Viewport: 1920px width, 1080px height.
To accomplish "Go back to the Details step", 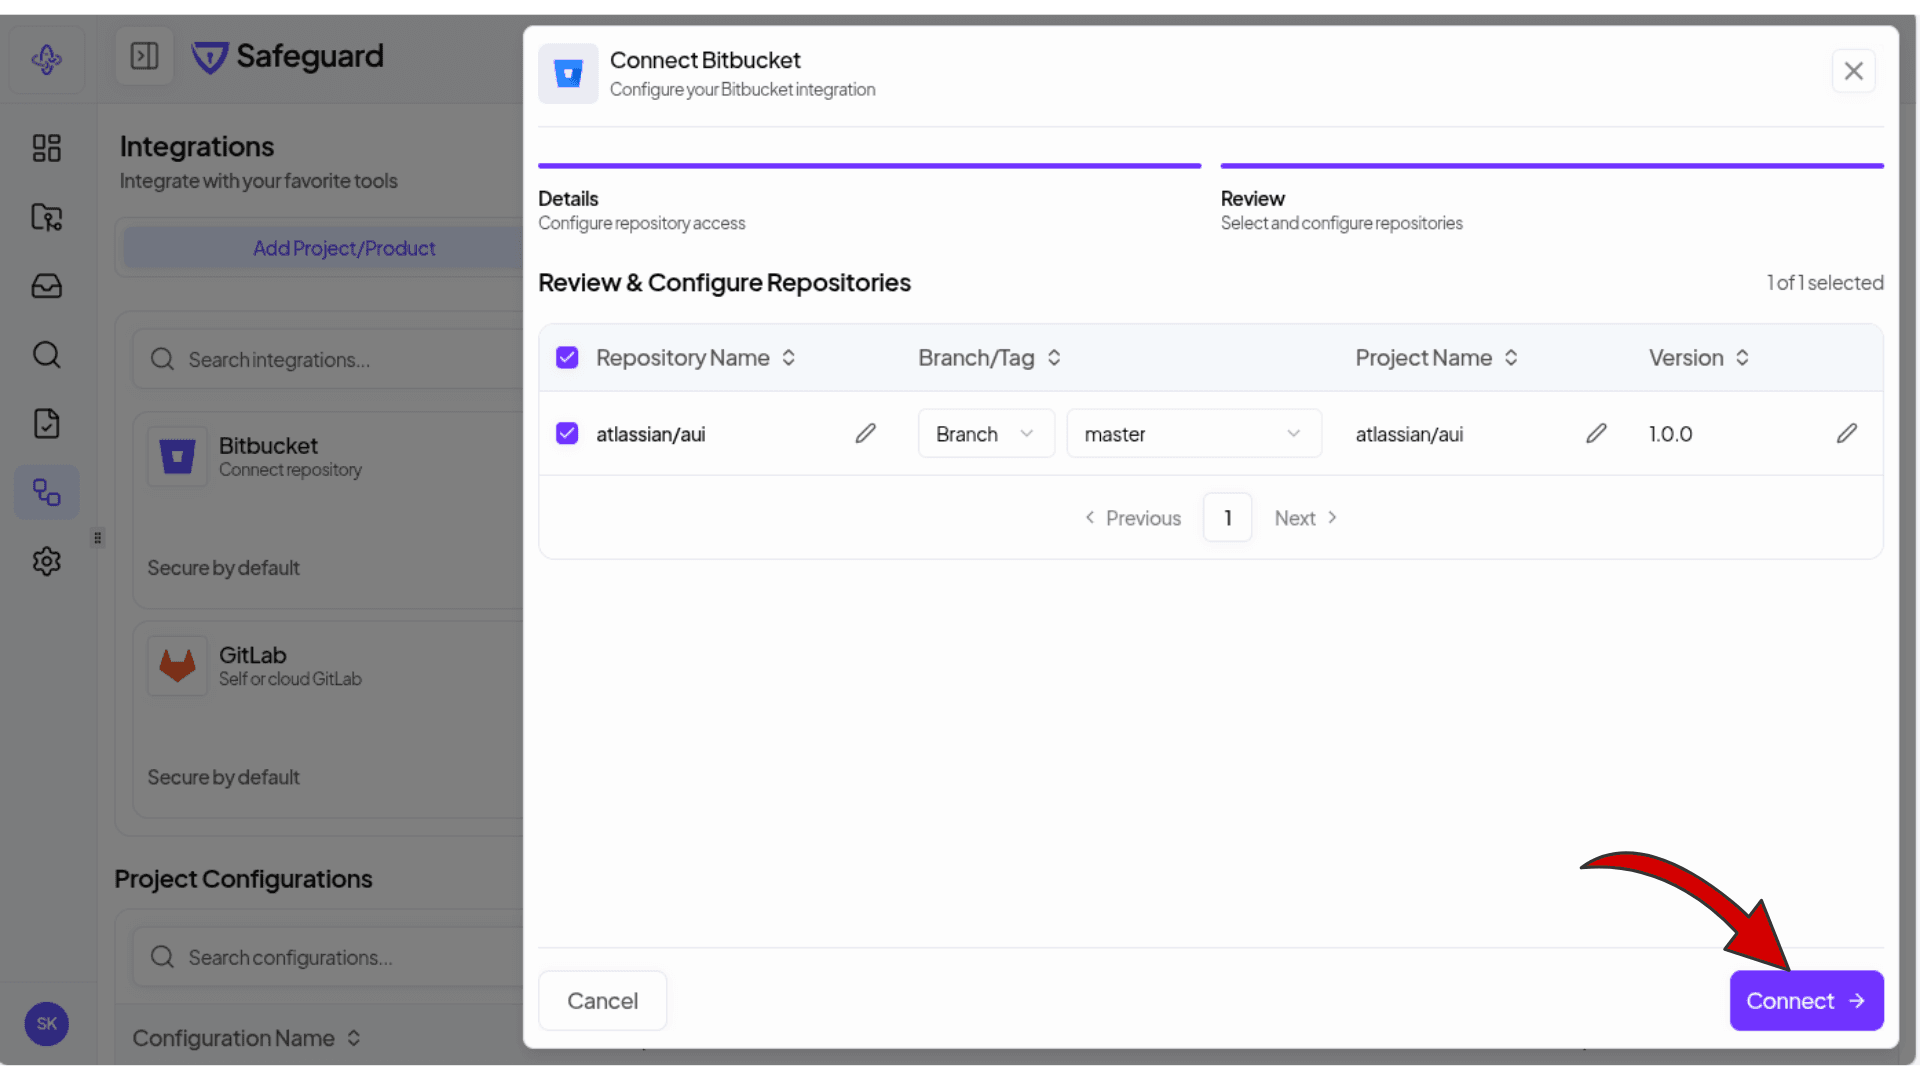I will click(568, 198).
